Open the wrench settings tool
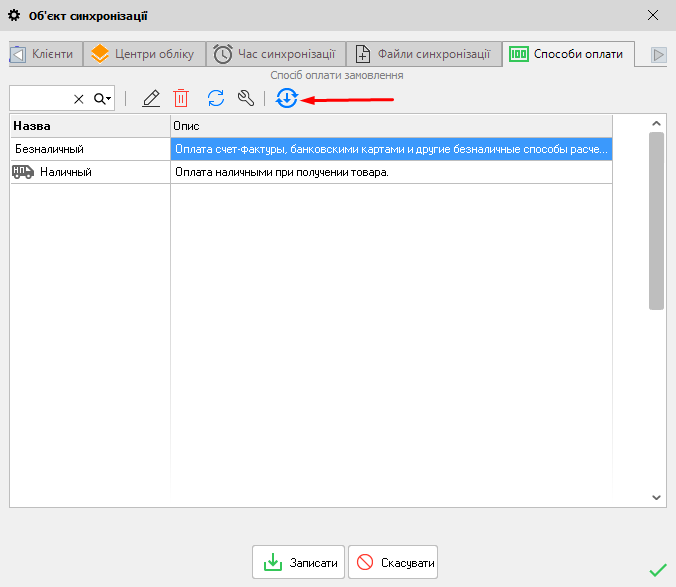676x587 pixels. [x=245, y=98]
